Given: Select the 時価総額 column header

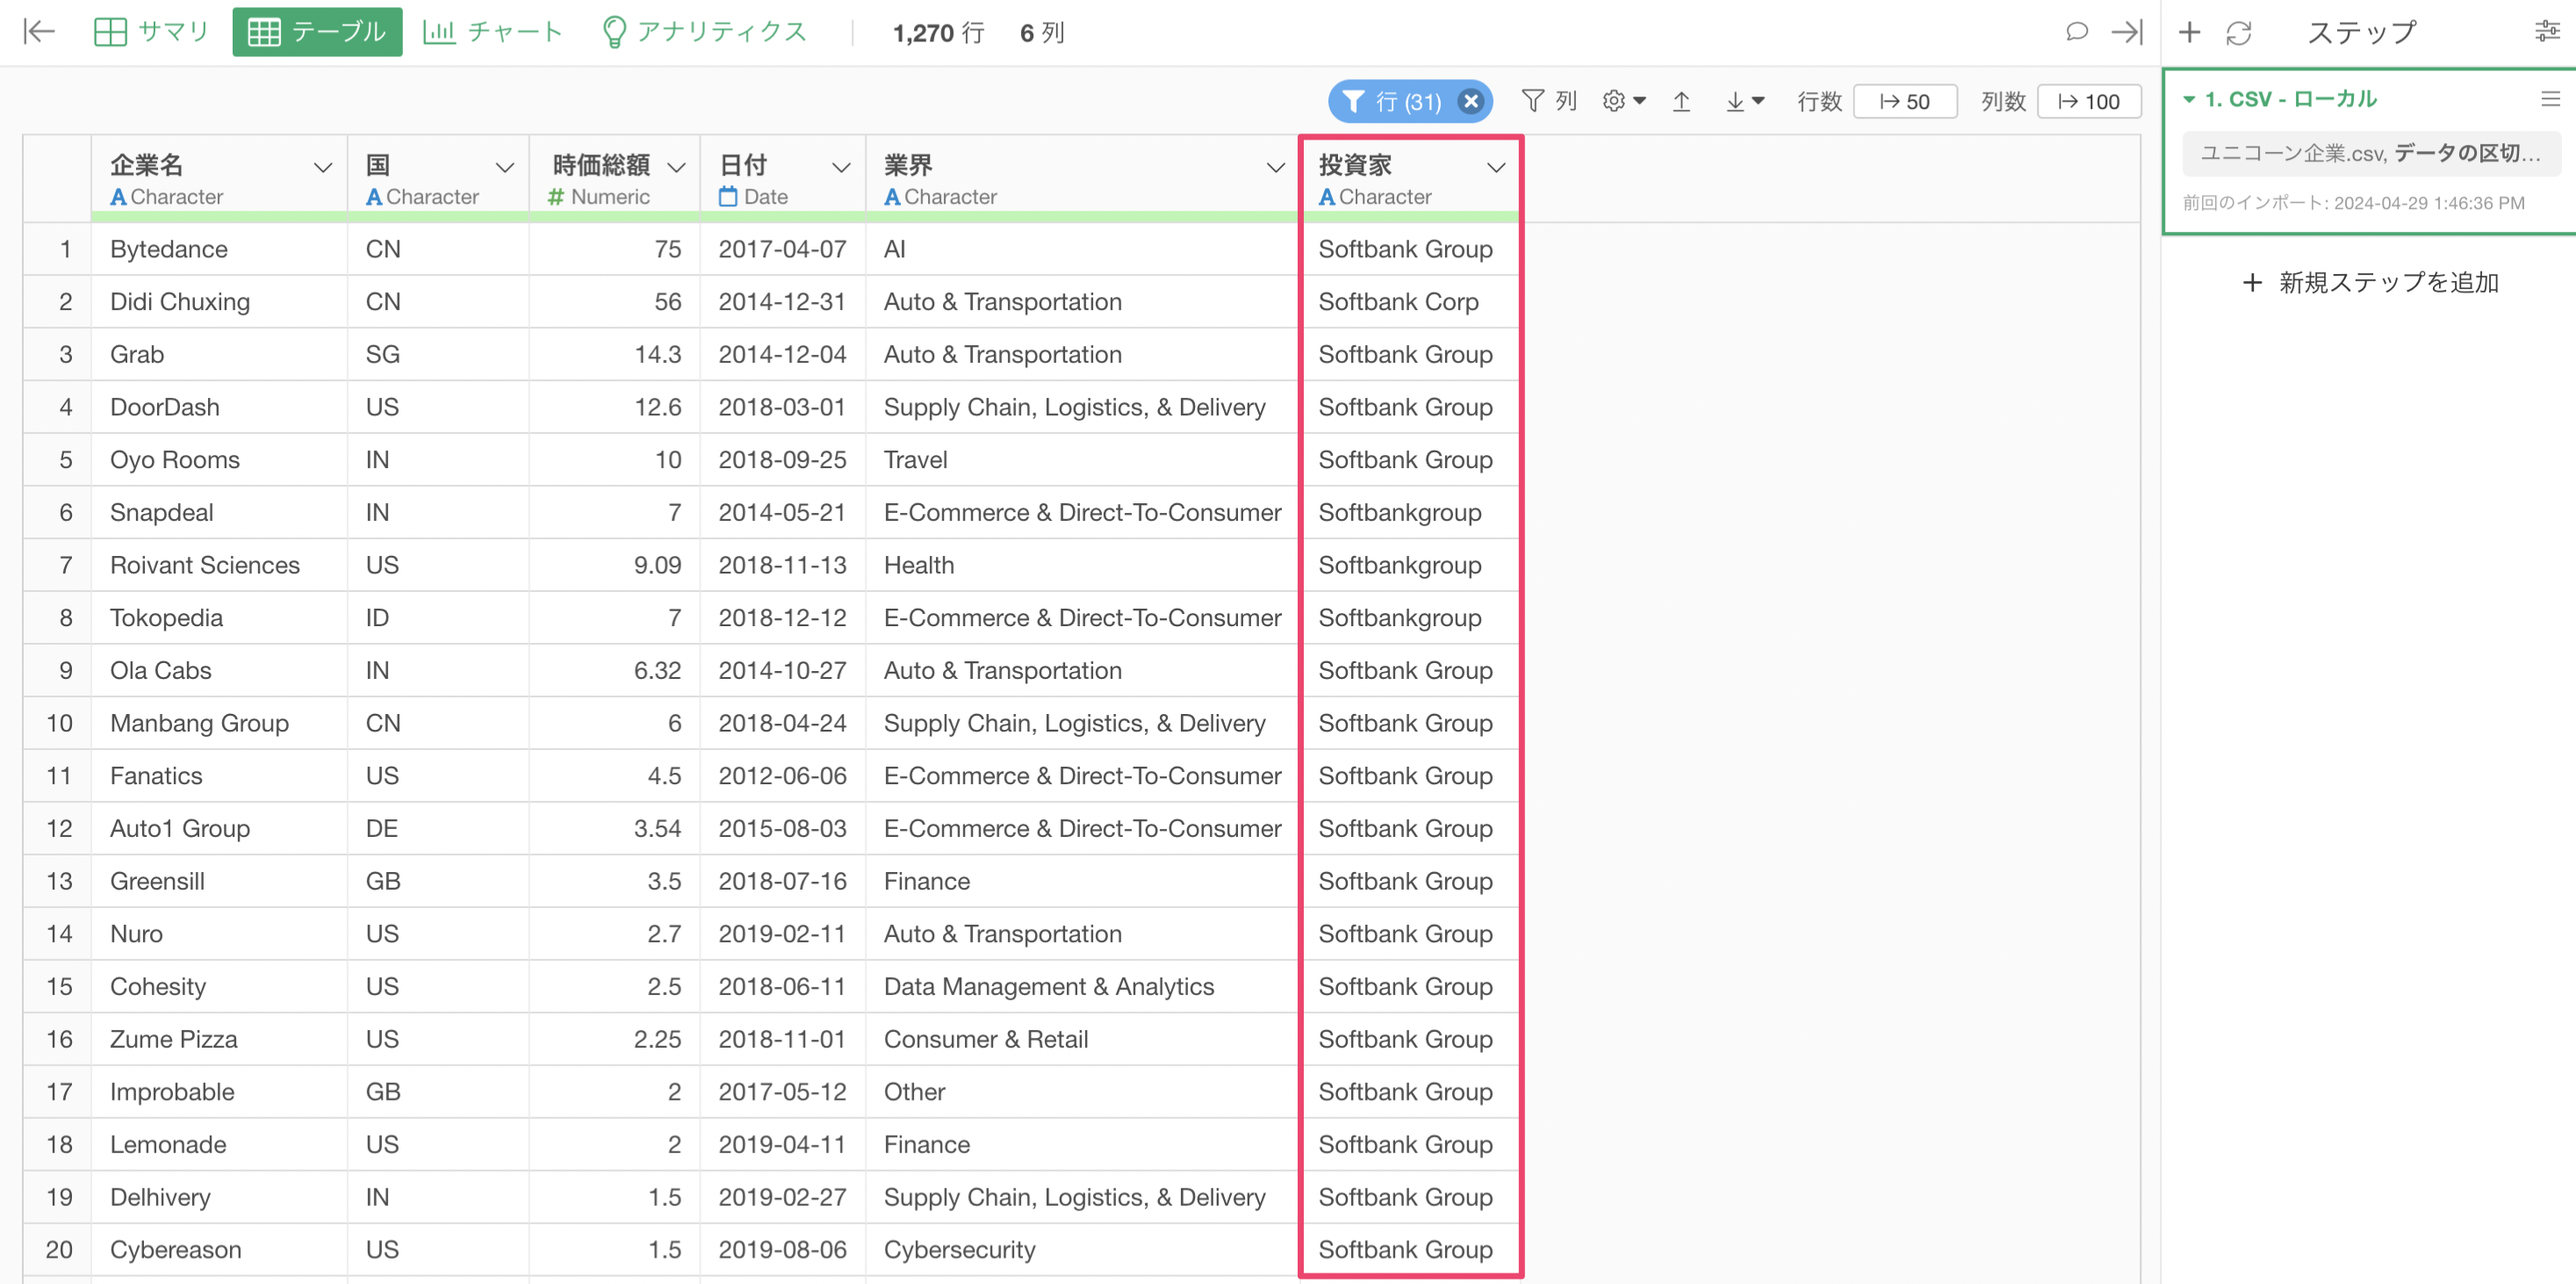Looking at the screenshot, I should [614, 179].
